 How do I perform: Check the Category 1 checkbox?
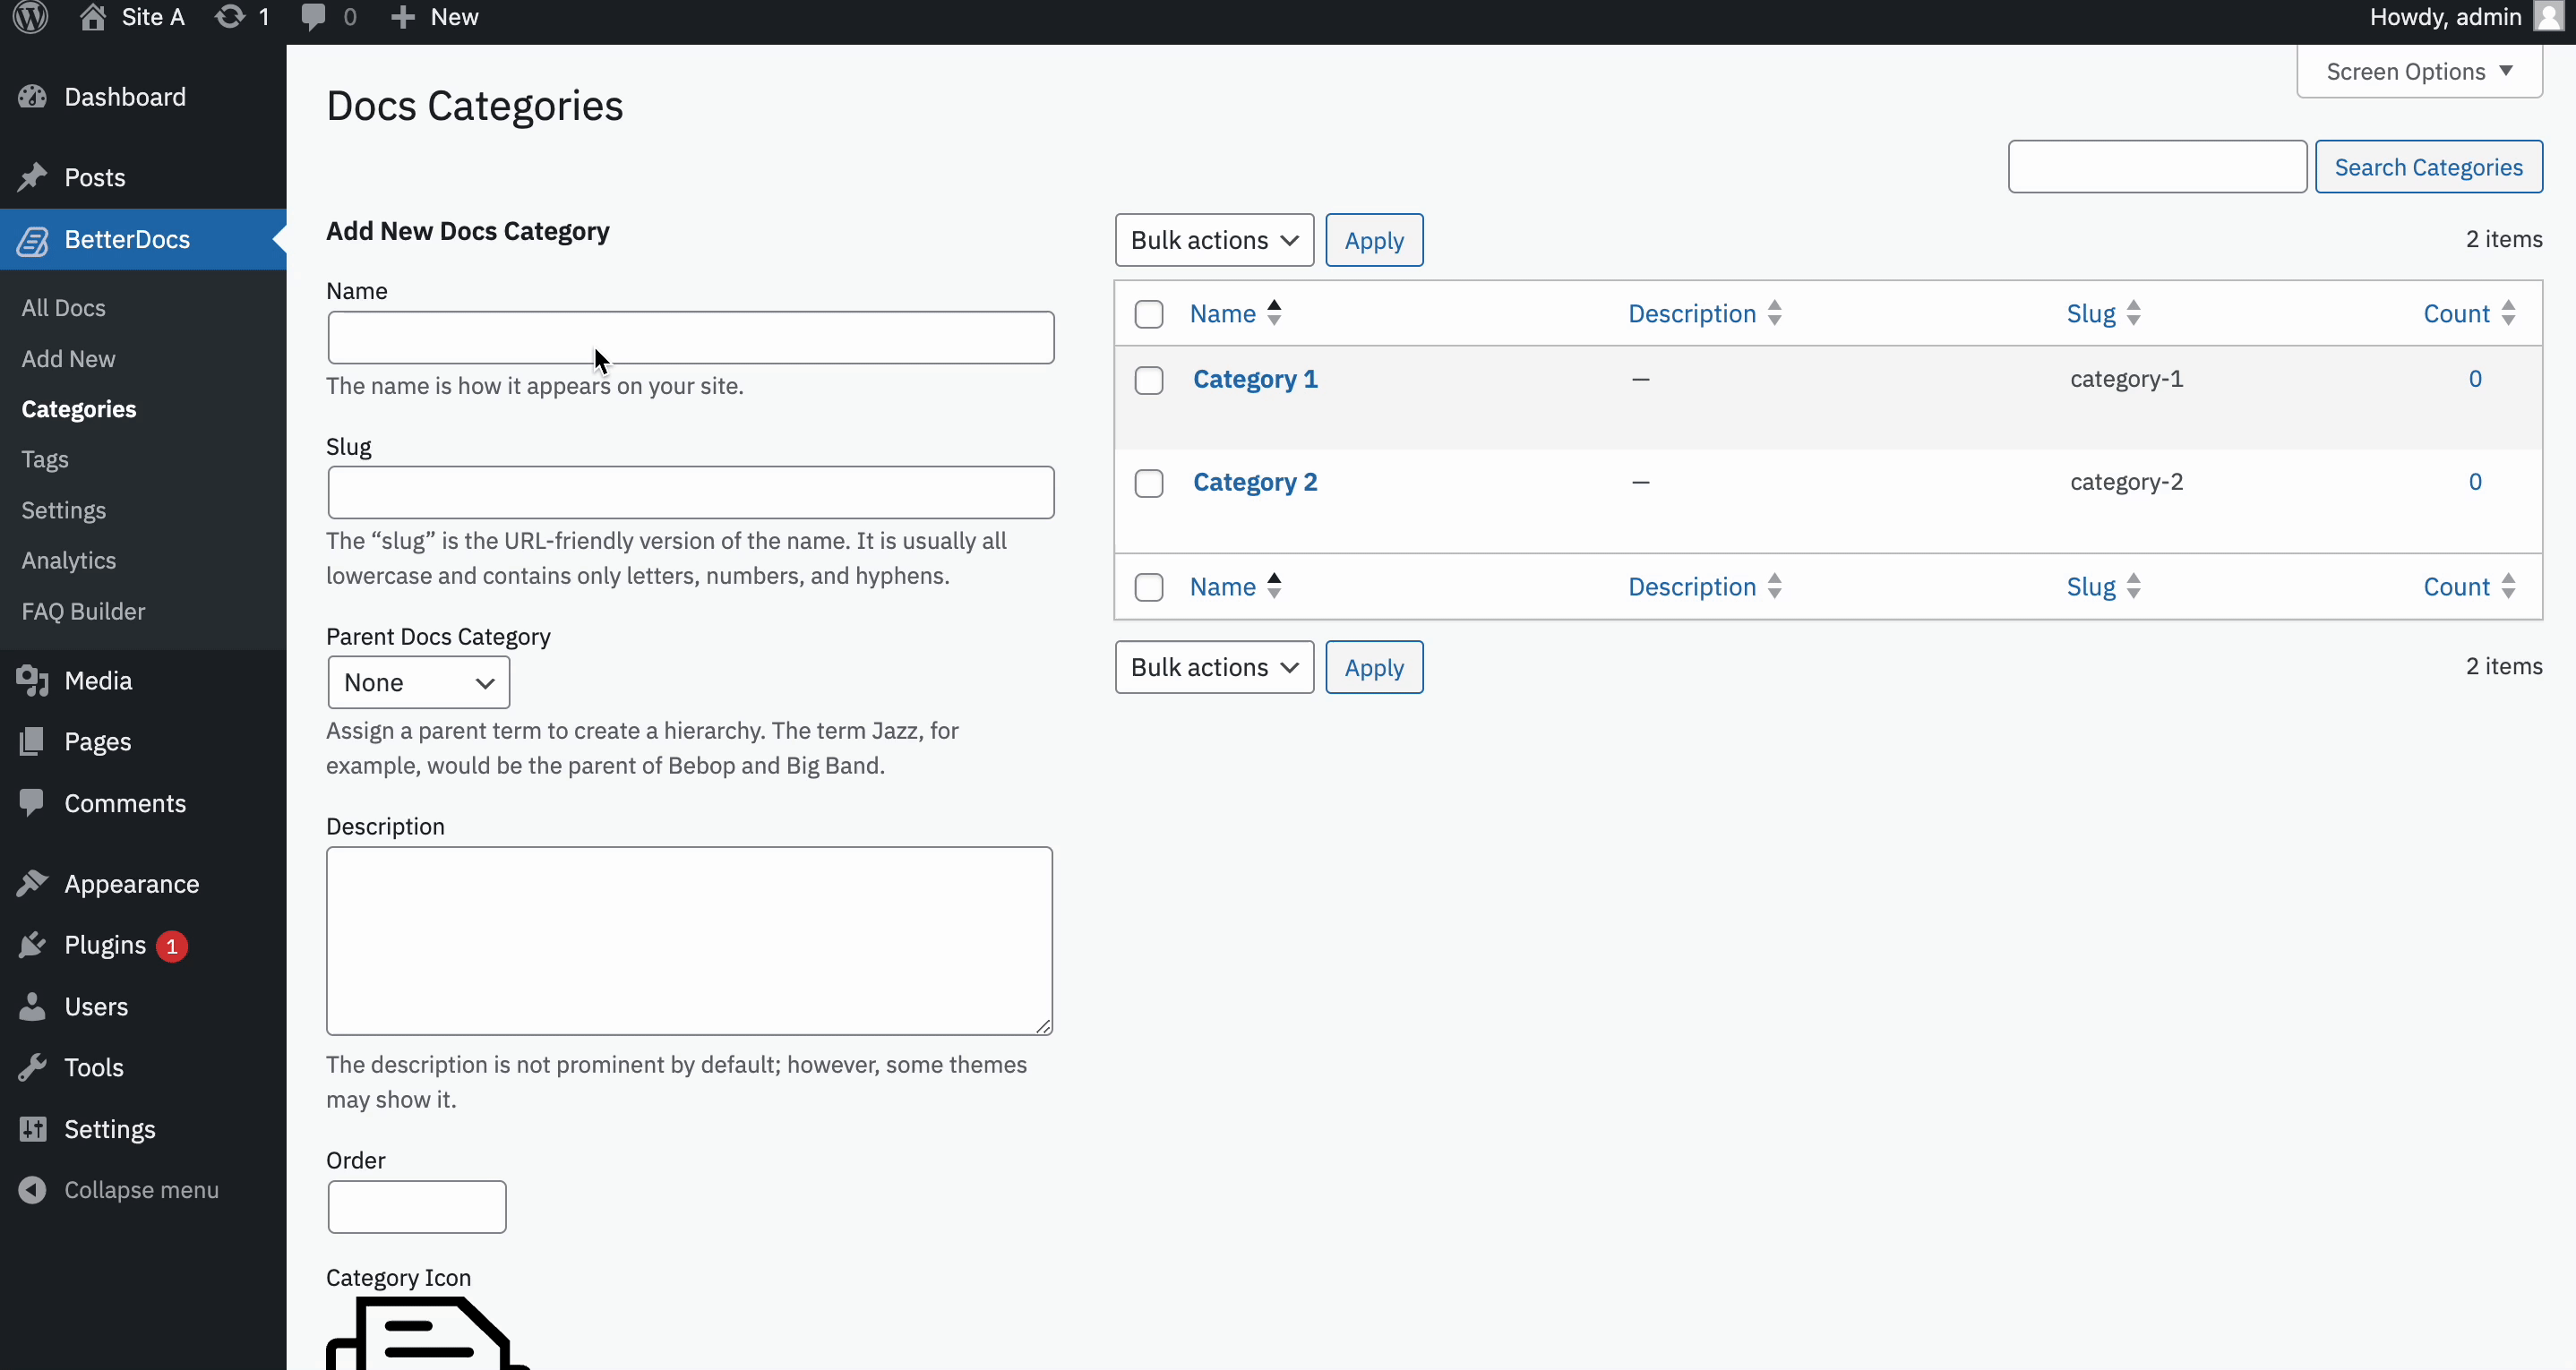(1148, 380)
